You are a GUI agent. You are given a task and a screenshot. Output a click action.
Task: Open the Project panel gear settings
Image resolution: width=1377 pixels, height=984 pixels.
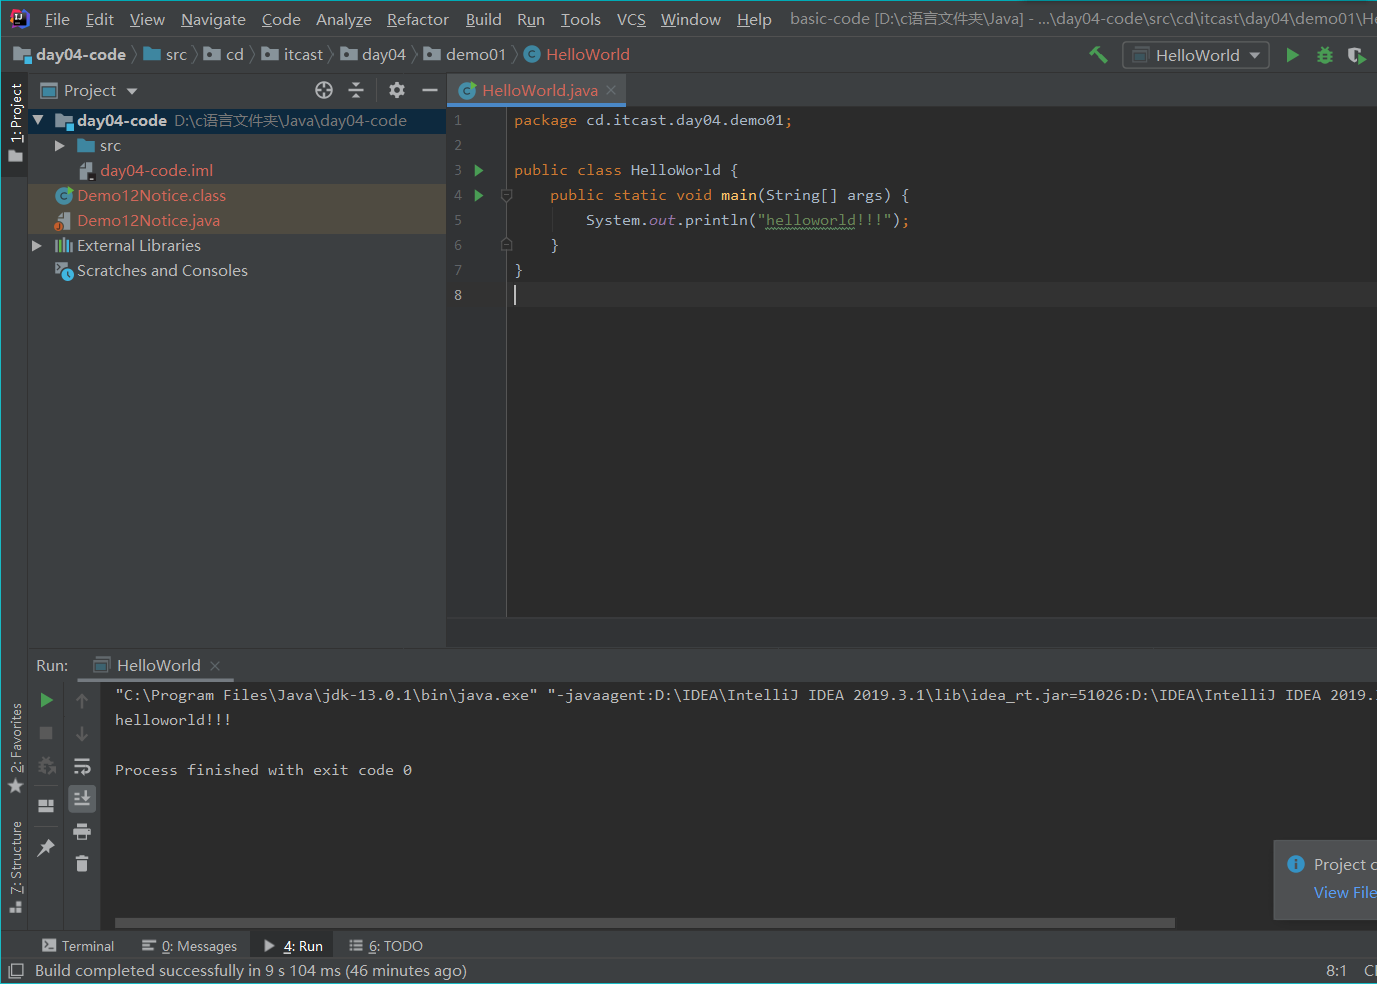tap(397, 90)
